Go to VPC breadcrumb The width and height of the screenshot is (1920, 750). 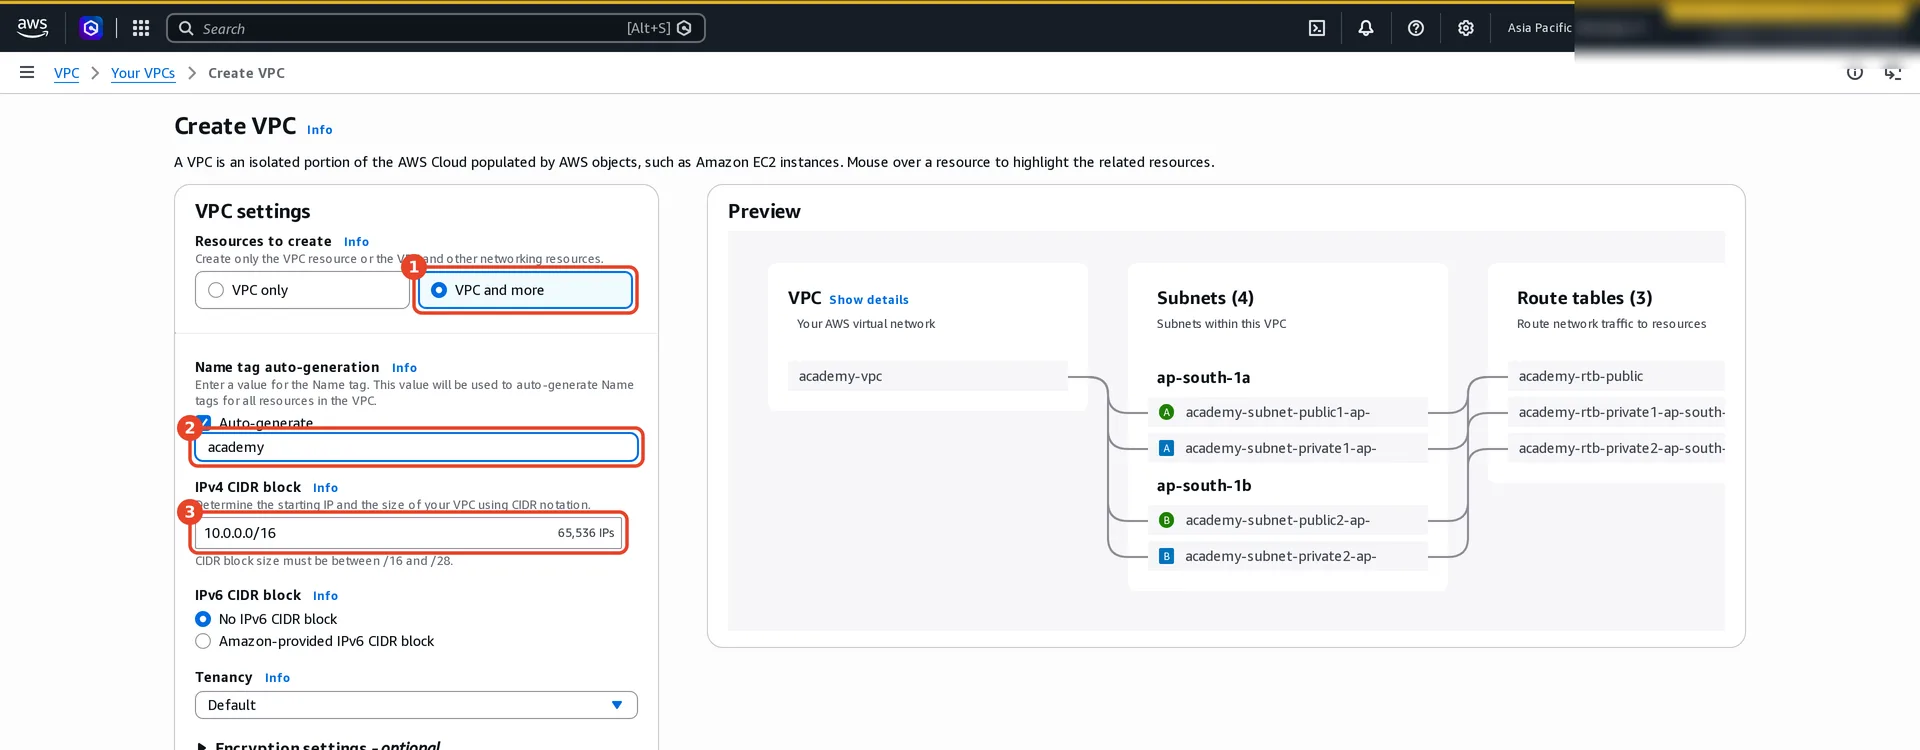(x=66, y=73)
